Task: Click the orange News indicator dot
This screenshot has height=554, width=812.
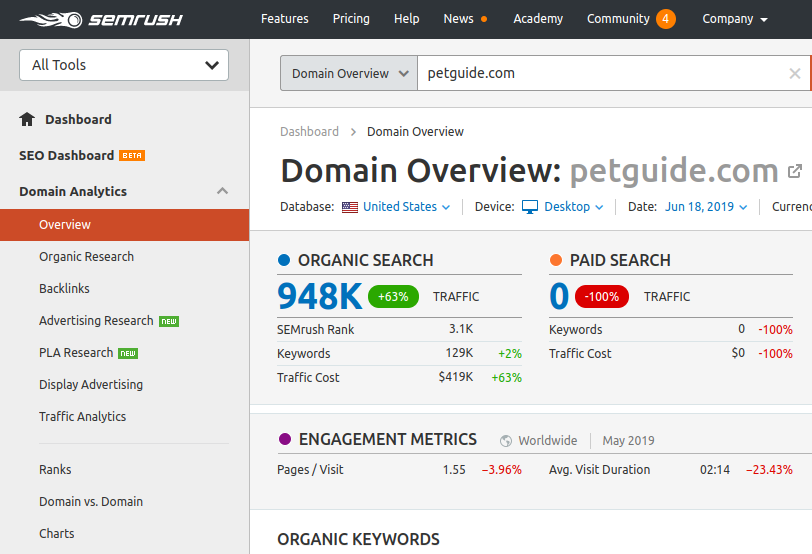Action: click(484, 19)
